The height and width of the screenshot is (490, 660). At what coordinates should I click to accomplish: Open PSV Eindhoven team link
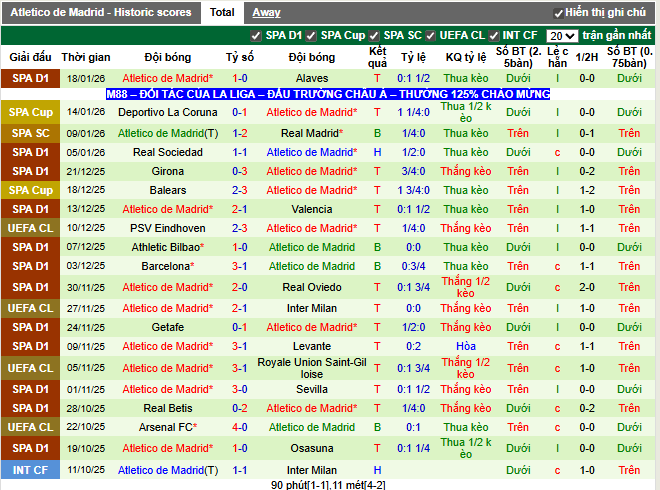click(168, 228)
